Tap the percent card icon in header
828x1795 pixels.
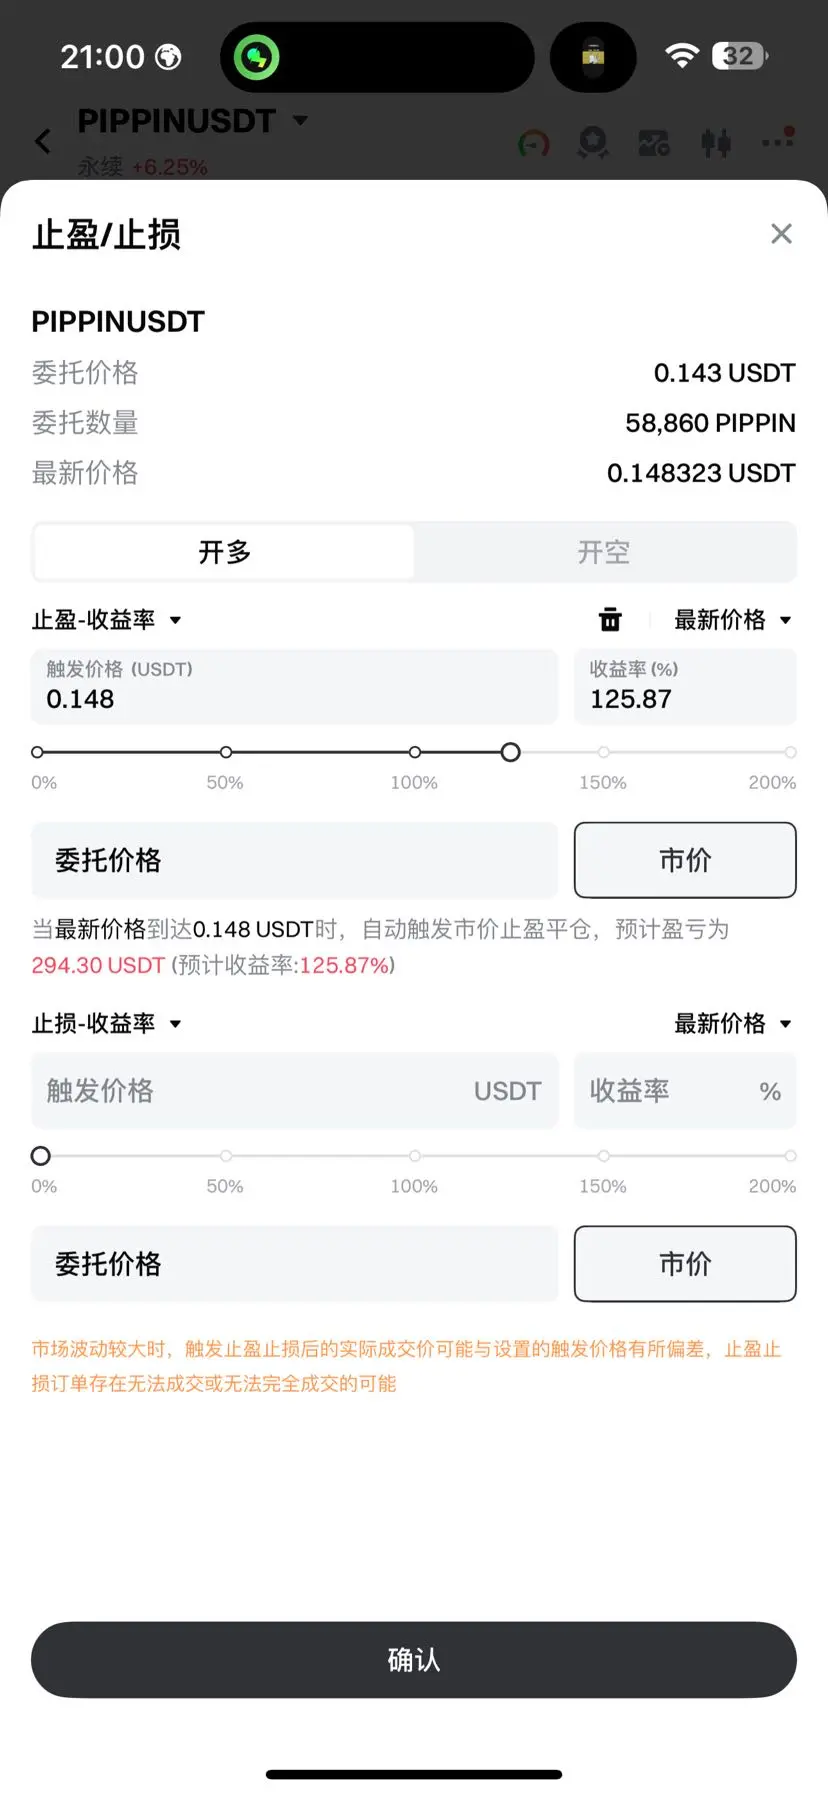(x=654, y=144)
